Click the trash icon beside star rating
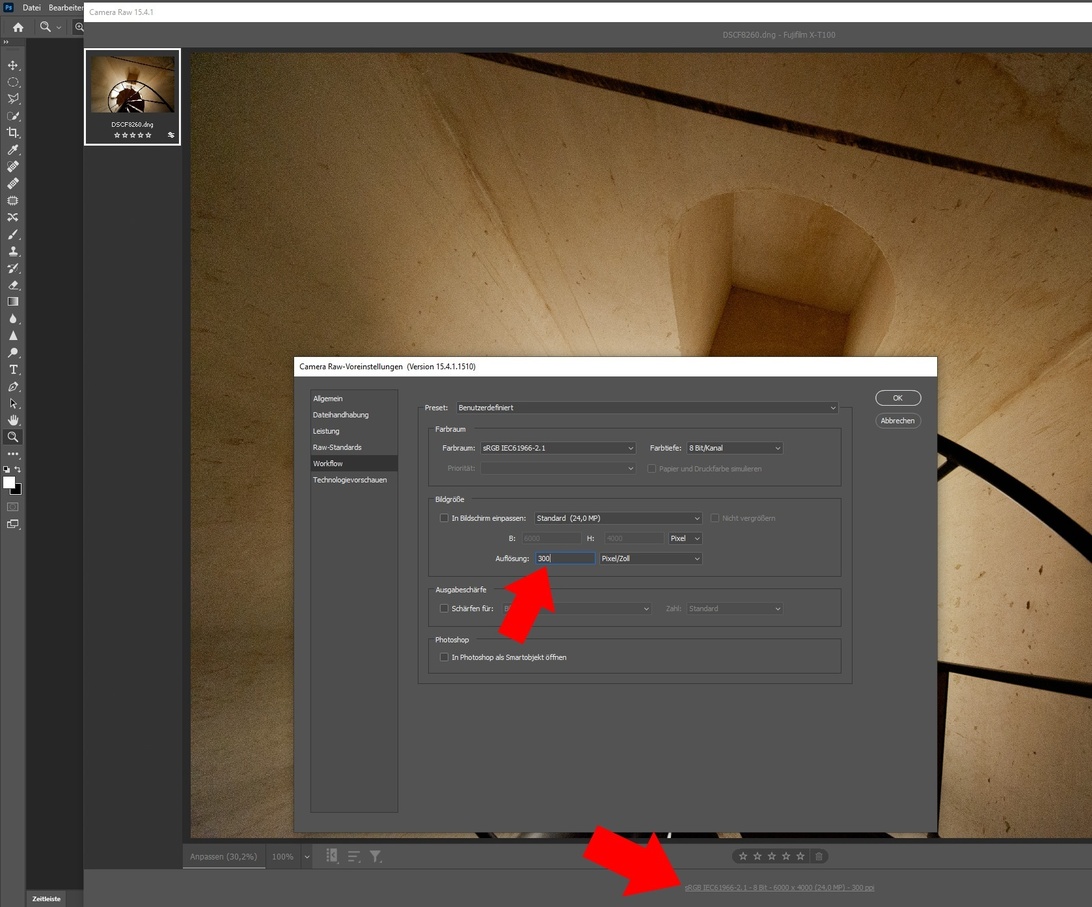The image size is (1092, 907). (x=818, y=856)
